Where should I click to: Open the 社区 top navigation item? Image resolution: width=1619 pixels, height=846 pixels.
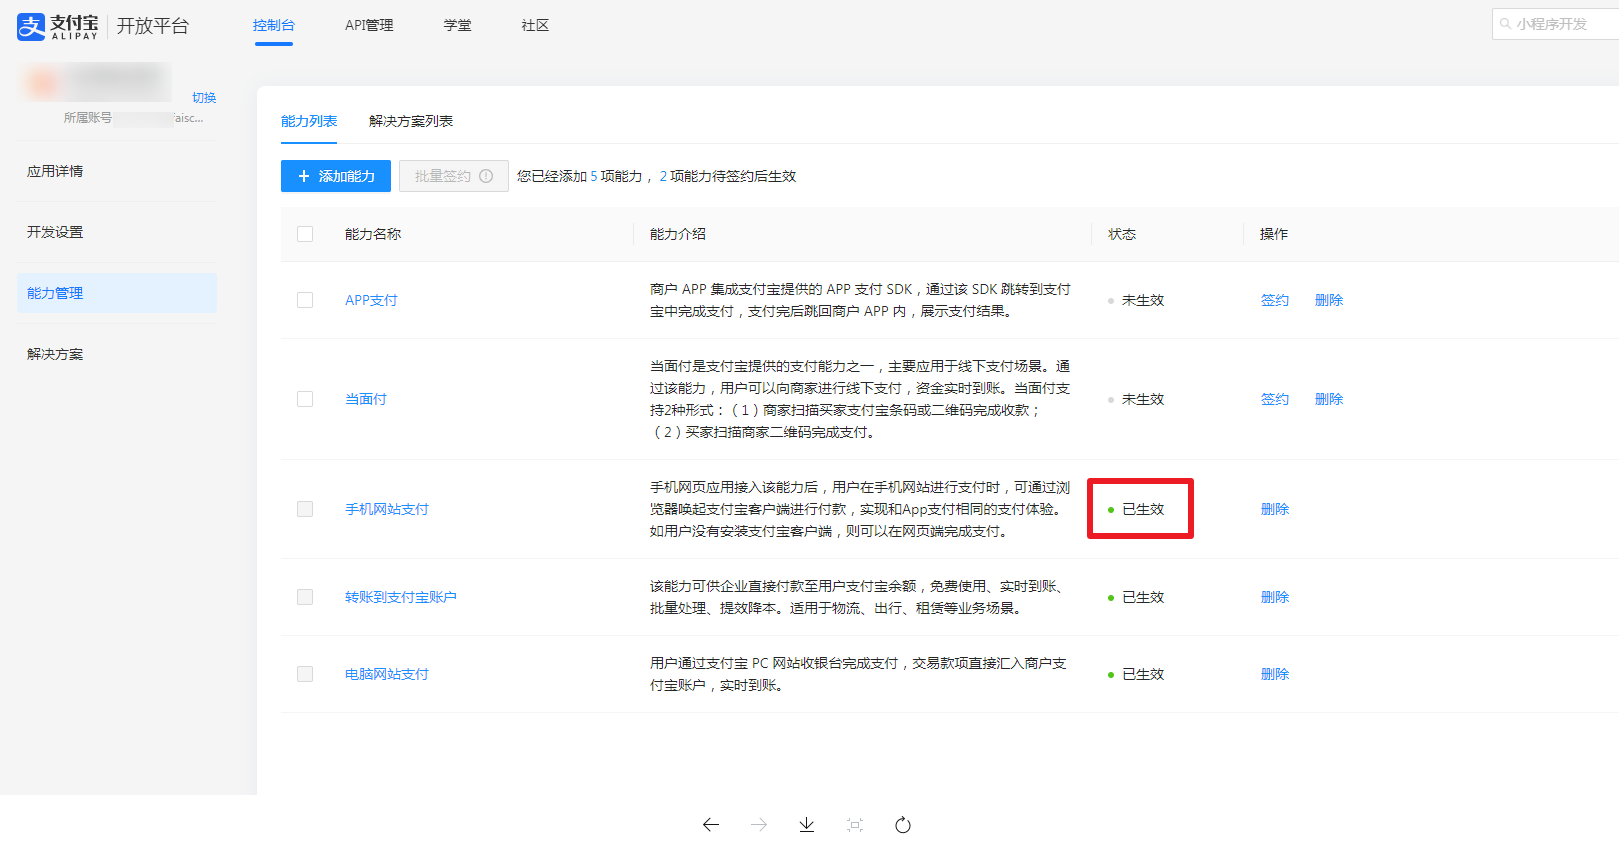click(535, 25)
